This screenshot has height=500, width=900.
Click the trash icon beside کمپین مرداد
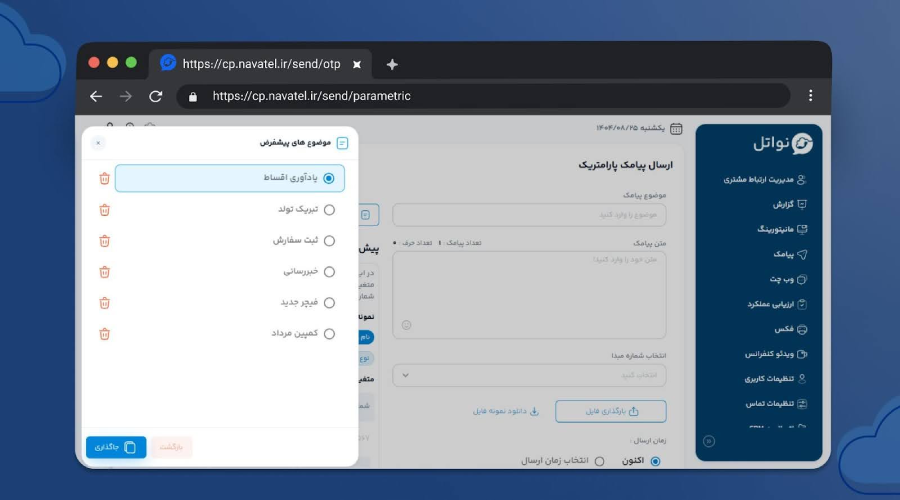(x=104, y=334)
